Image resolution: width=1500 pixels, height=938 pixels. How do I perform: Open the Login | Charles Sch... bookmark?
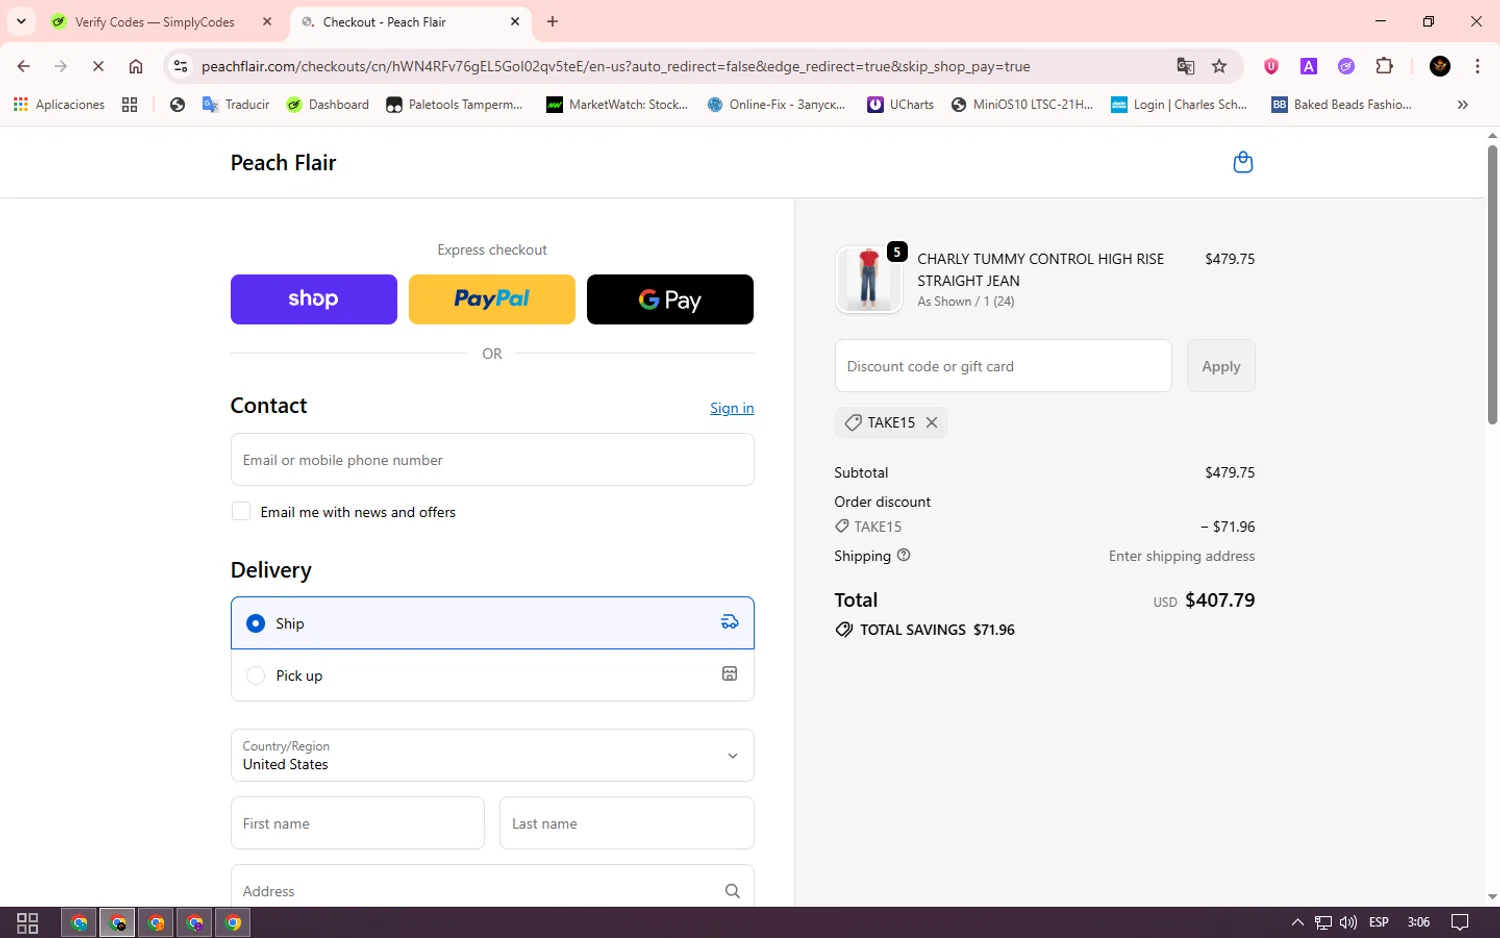pyautogui.click(x=1179, y=104)
